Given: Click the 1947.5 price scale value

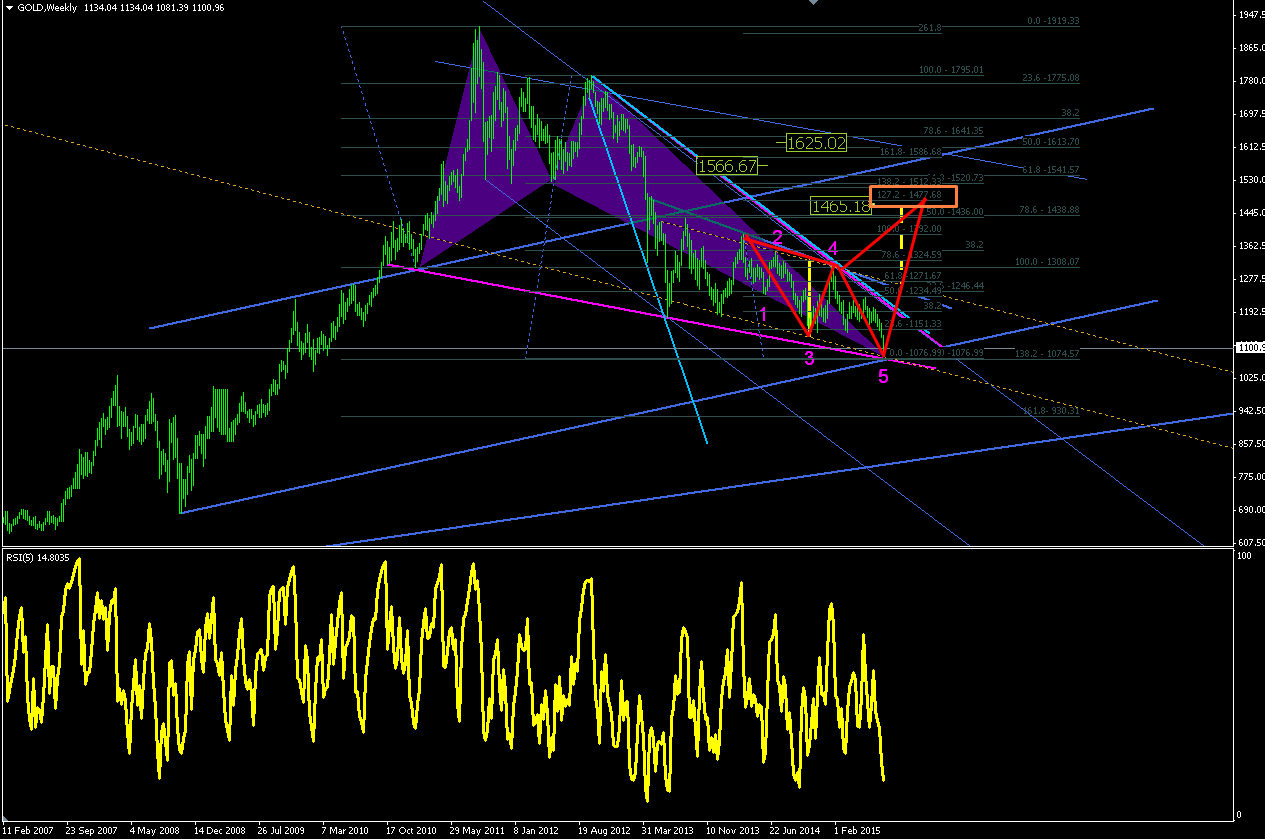Looking at the screenshot, I should pyautogui.click(x=1250, y=16).
